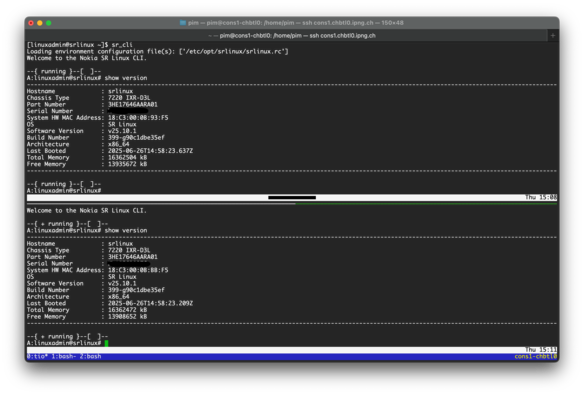The width and height of the screenshot is (584, 395).
Task: Click the window title ending in 150×48
Action: pyautogui.click(x=296, y=23)
